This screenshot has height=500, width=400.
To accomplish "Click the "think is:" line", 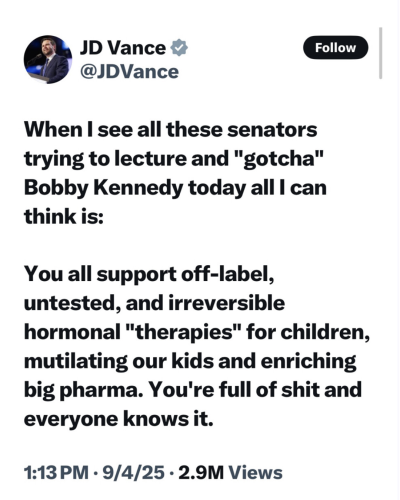I will (64, 216).
